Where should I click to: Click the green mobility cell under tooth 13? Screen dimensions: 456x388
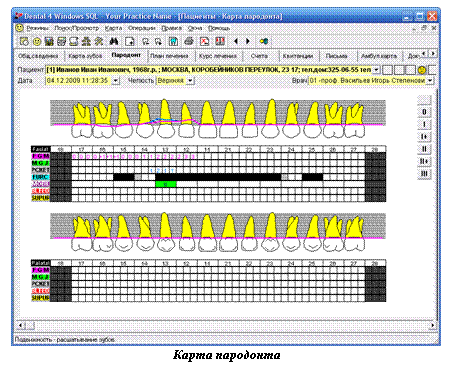[166, 184]
